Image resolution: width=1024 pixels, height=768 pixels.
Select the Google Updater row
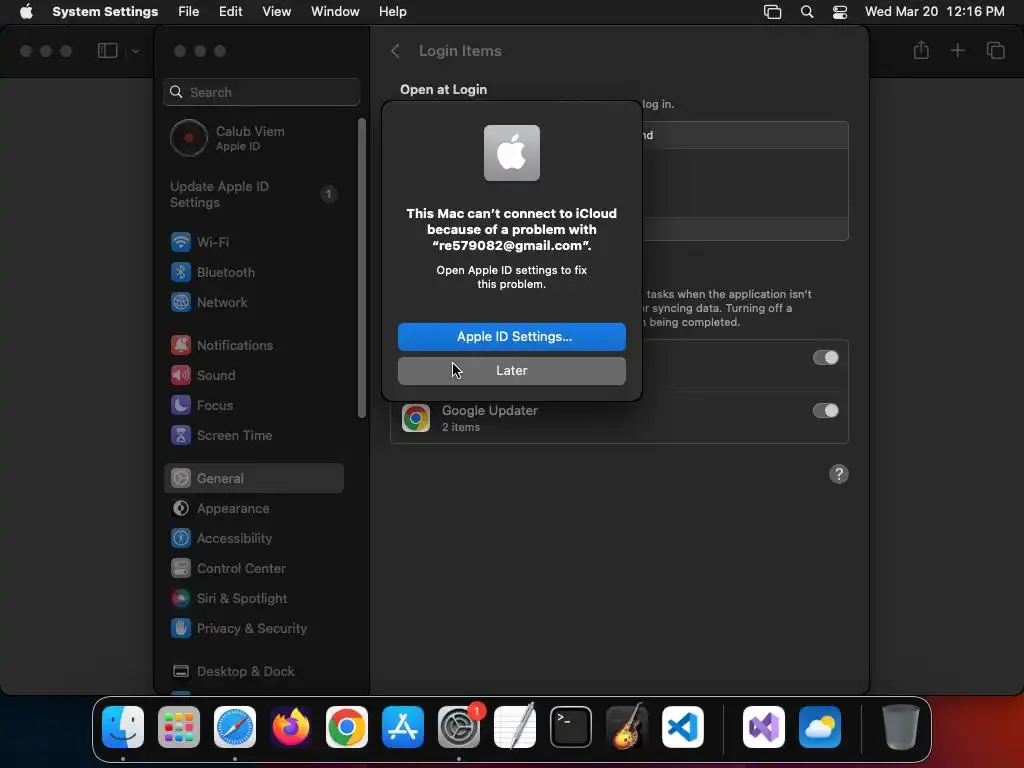click(x=619, y=418)
